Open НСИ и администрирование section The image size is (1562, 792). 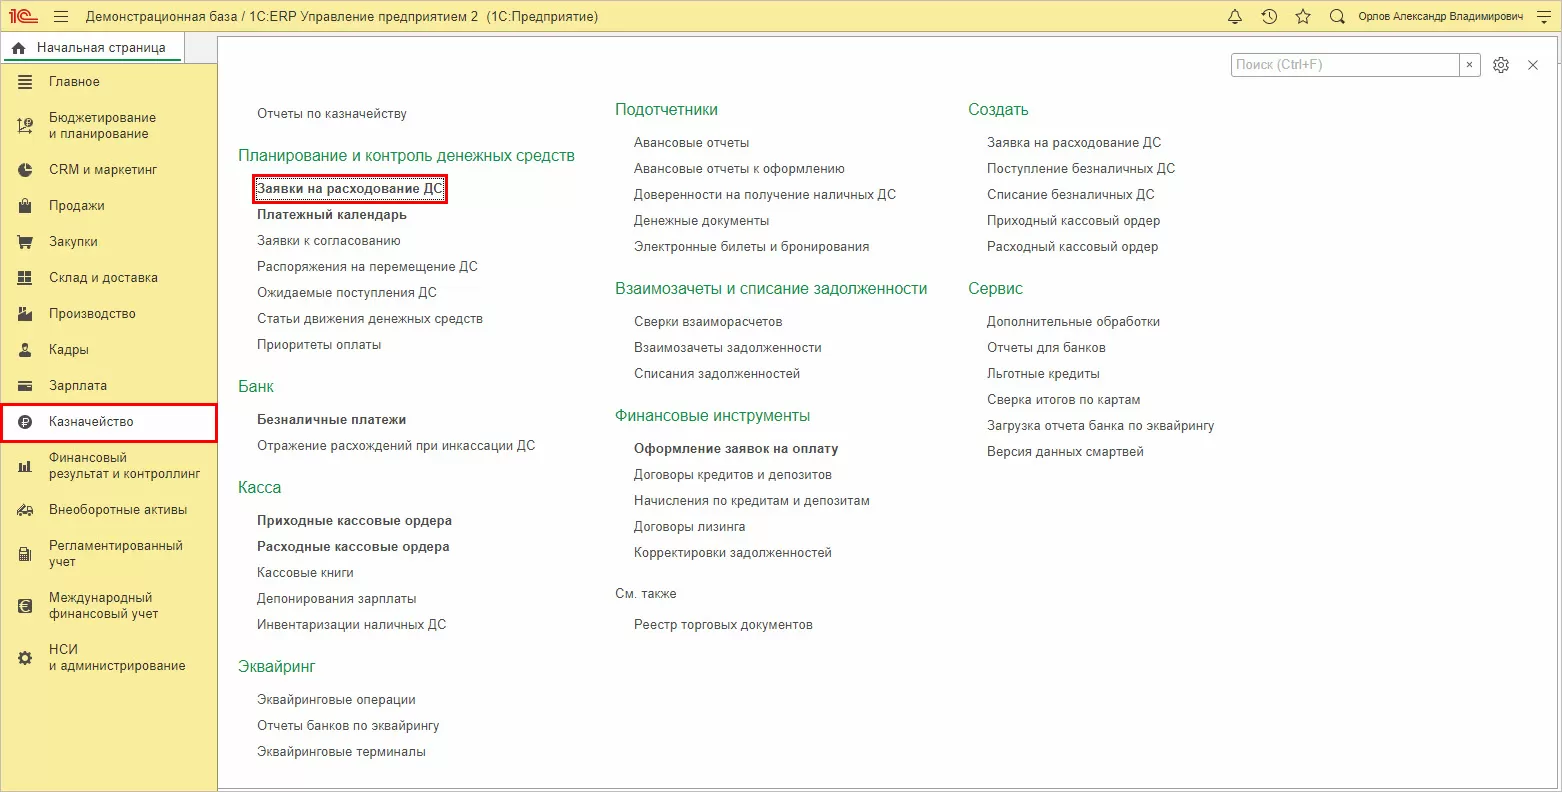tap(109, 658)
